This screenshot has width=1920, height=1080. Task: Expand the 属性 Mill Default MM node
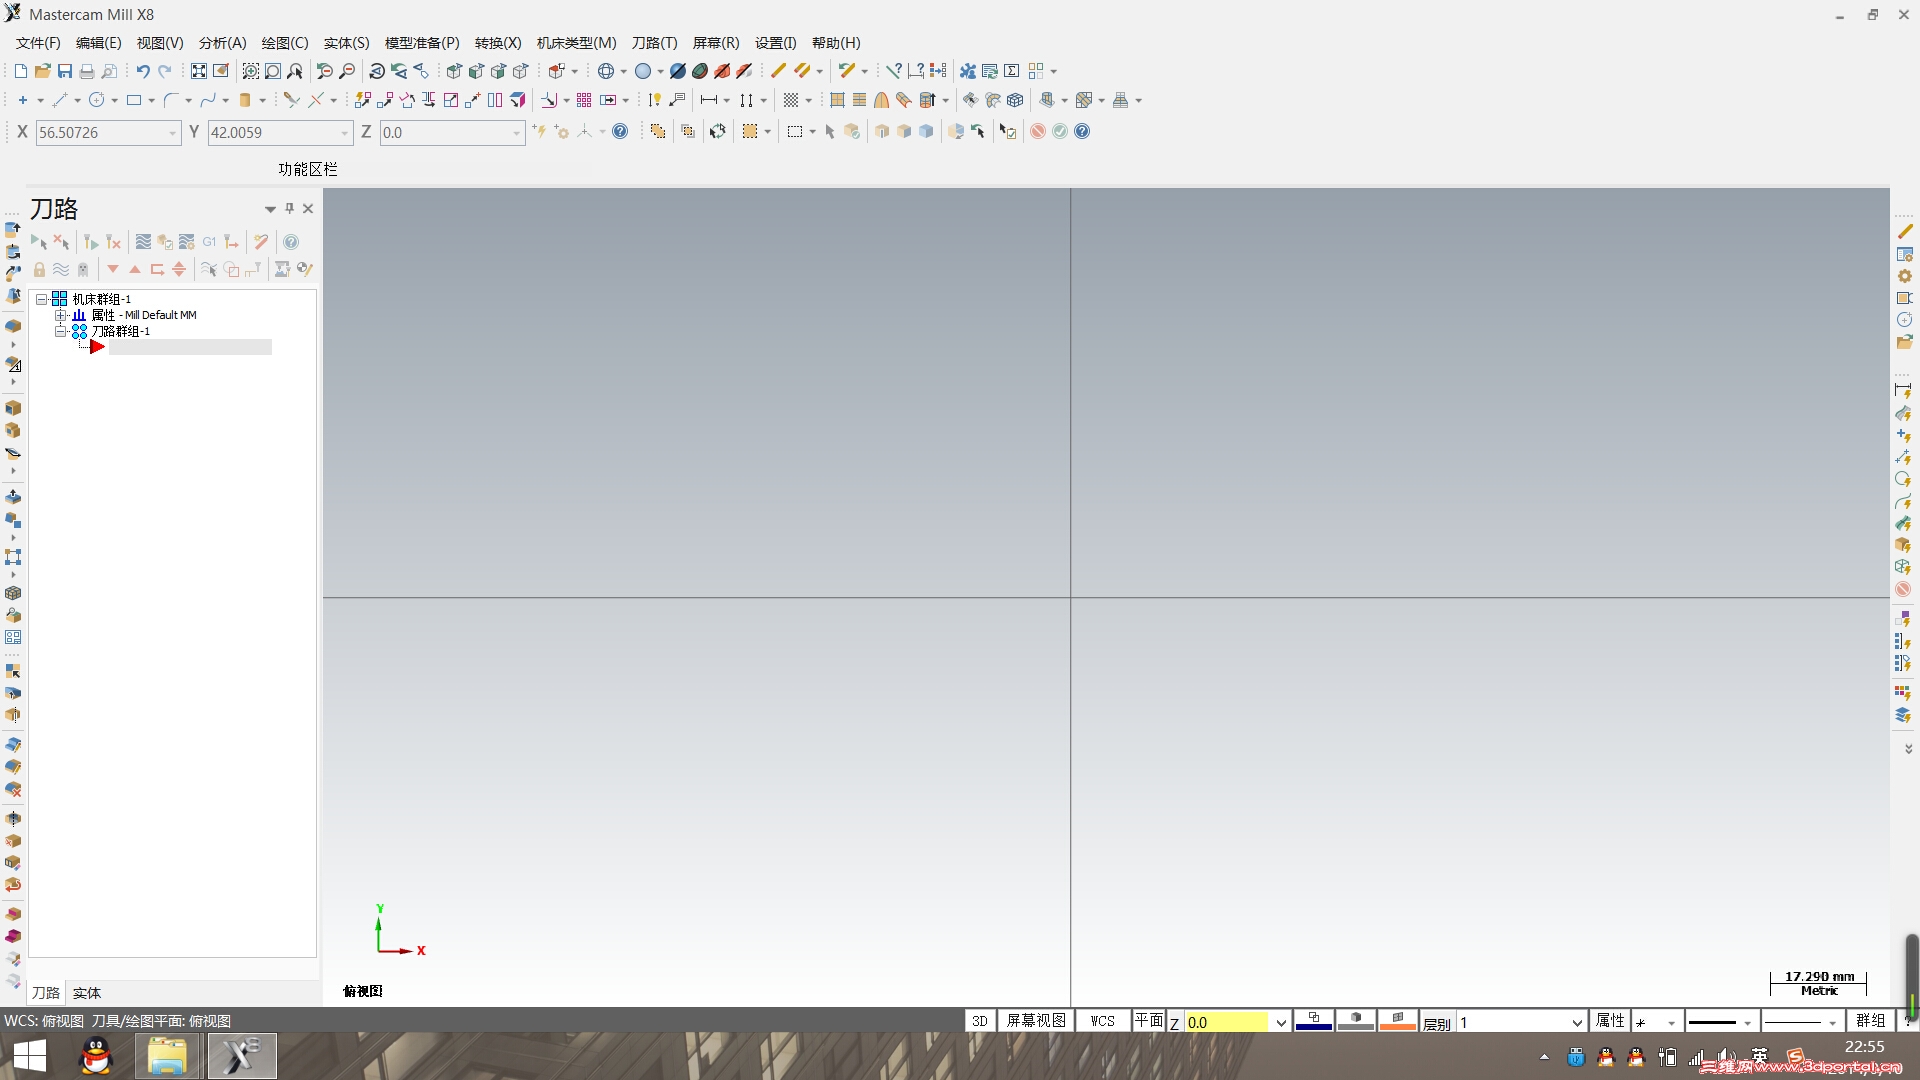point(61,315)
